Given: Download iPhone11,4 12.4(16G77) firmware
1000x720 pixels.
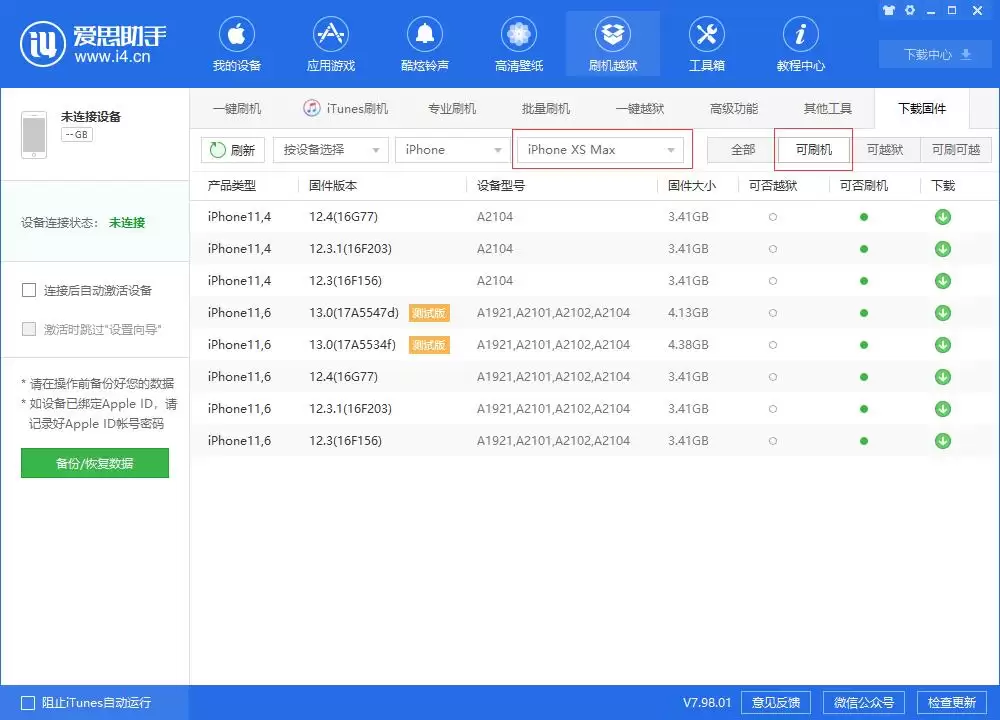Looking at the screenshot, I should click(x=943, y=217).
